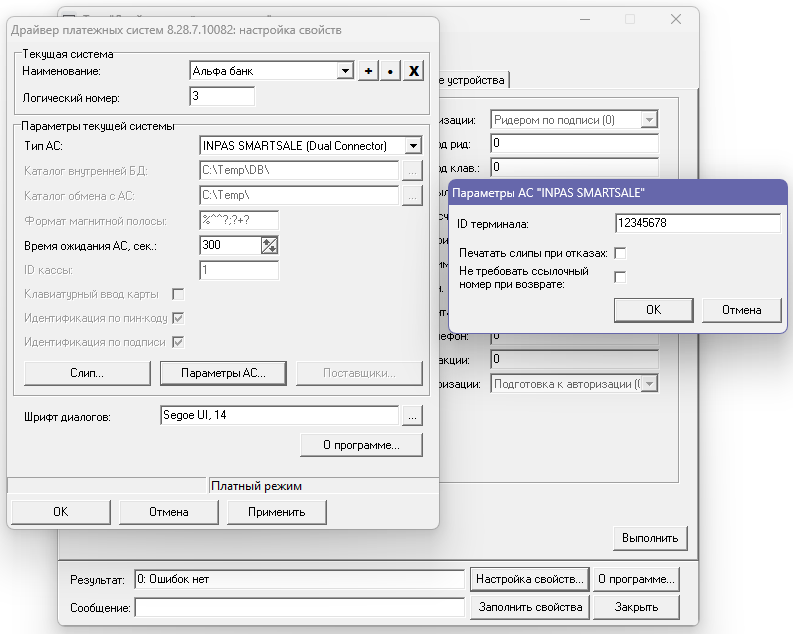Image resolution: width=793 pixels, height=634 pixels.
Task: Click Отмена in driver settings dialog
Action: [x=168, y=512]
